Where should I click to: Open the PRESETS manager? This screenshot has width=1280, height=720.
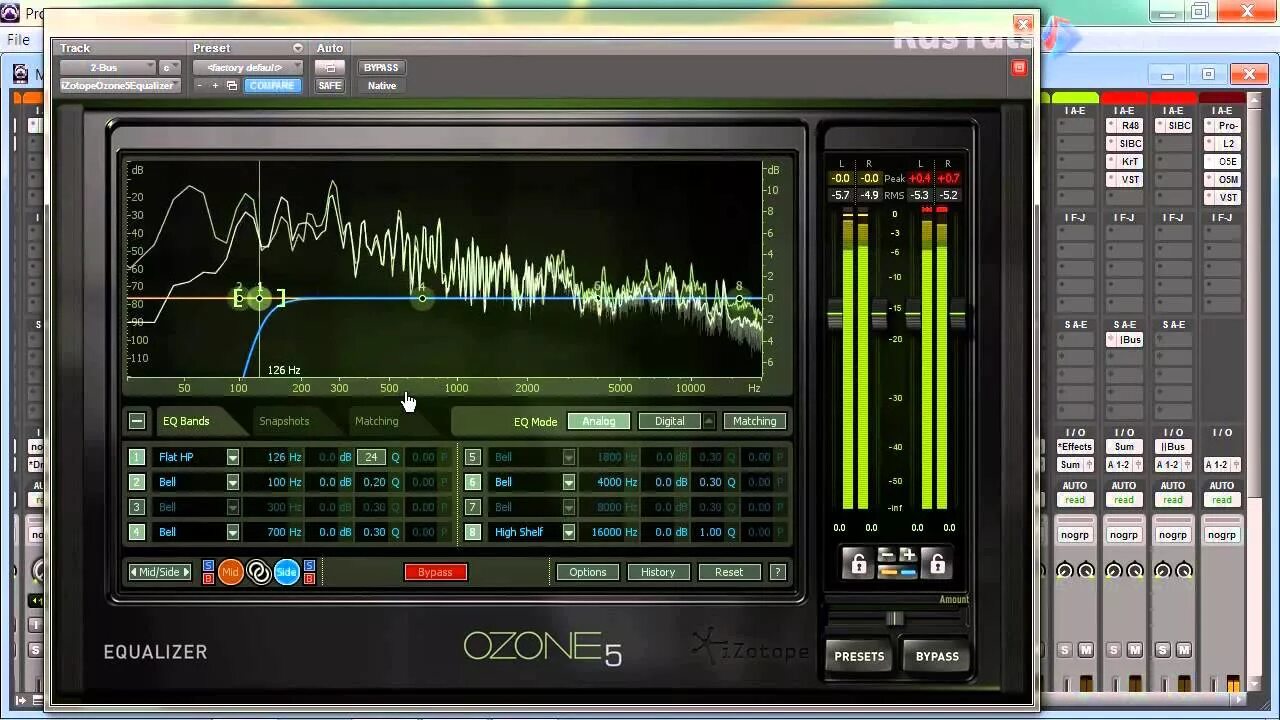(859, 656)
